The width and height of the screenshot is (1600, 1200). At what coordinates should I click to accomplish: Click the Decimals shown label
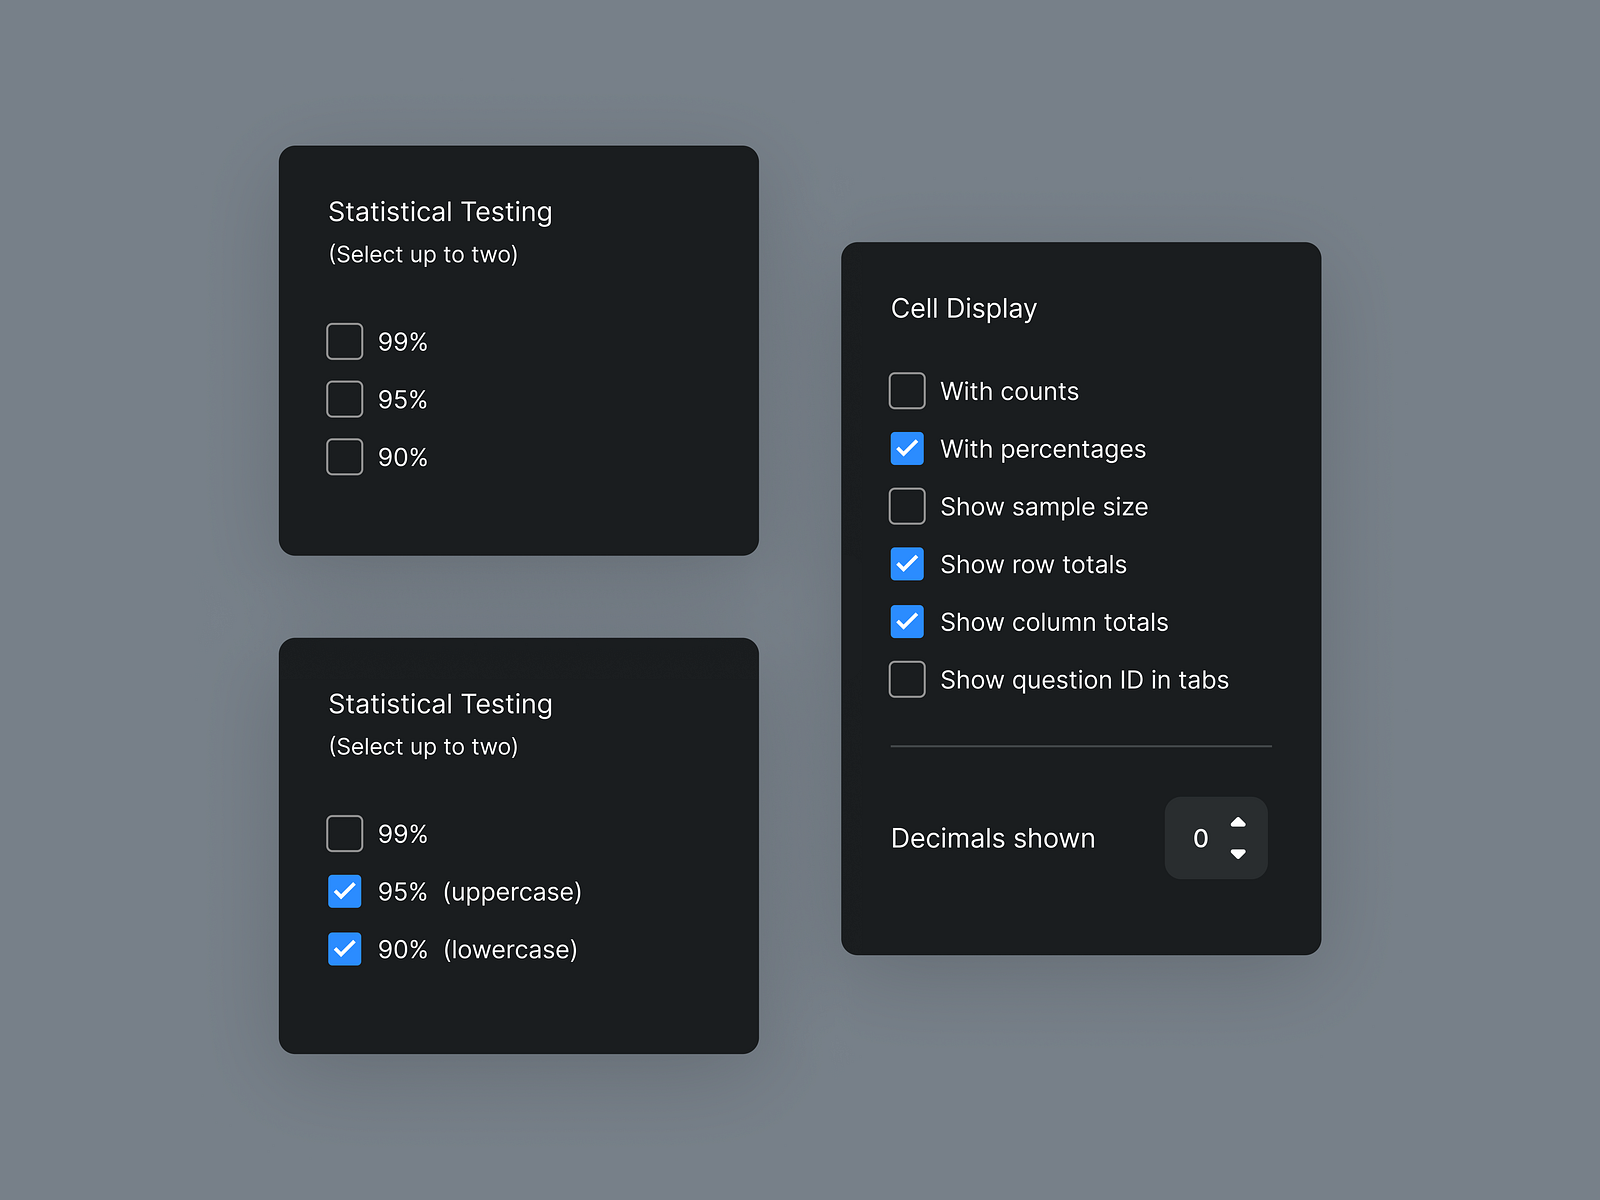tap(992, 839)
